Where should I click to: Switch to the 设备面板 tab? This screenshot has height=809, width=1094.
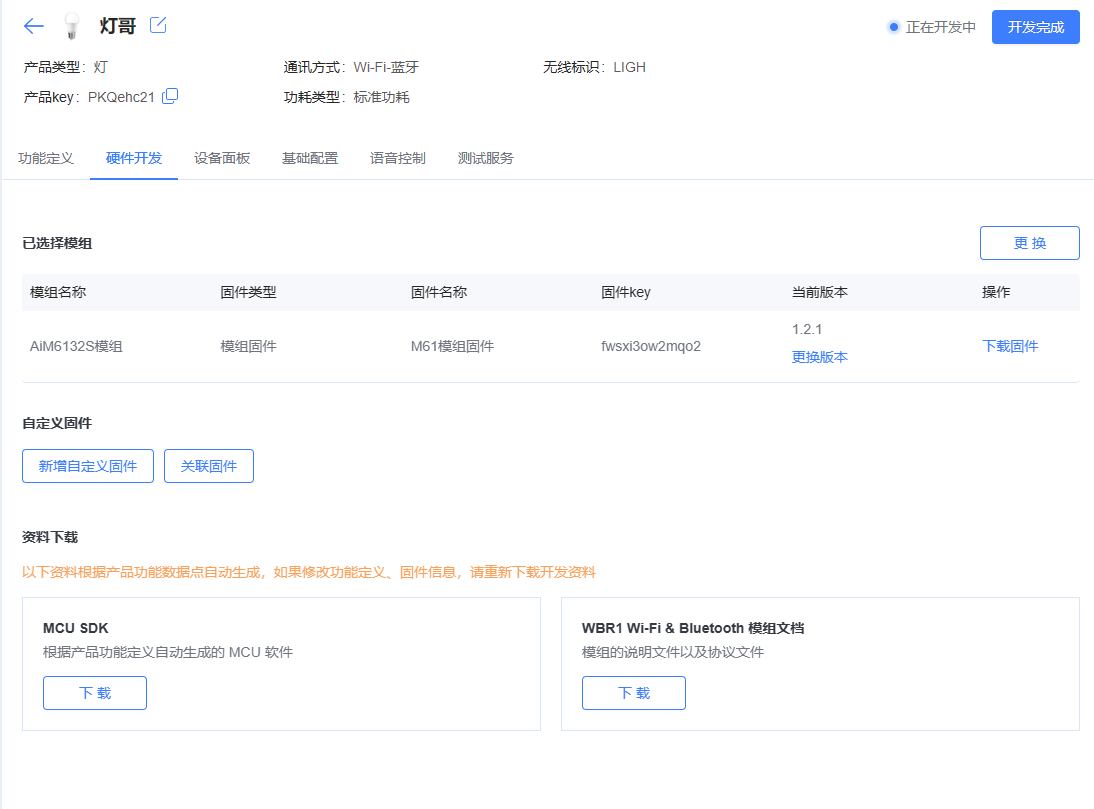(x=222, y=158)
